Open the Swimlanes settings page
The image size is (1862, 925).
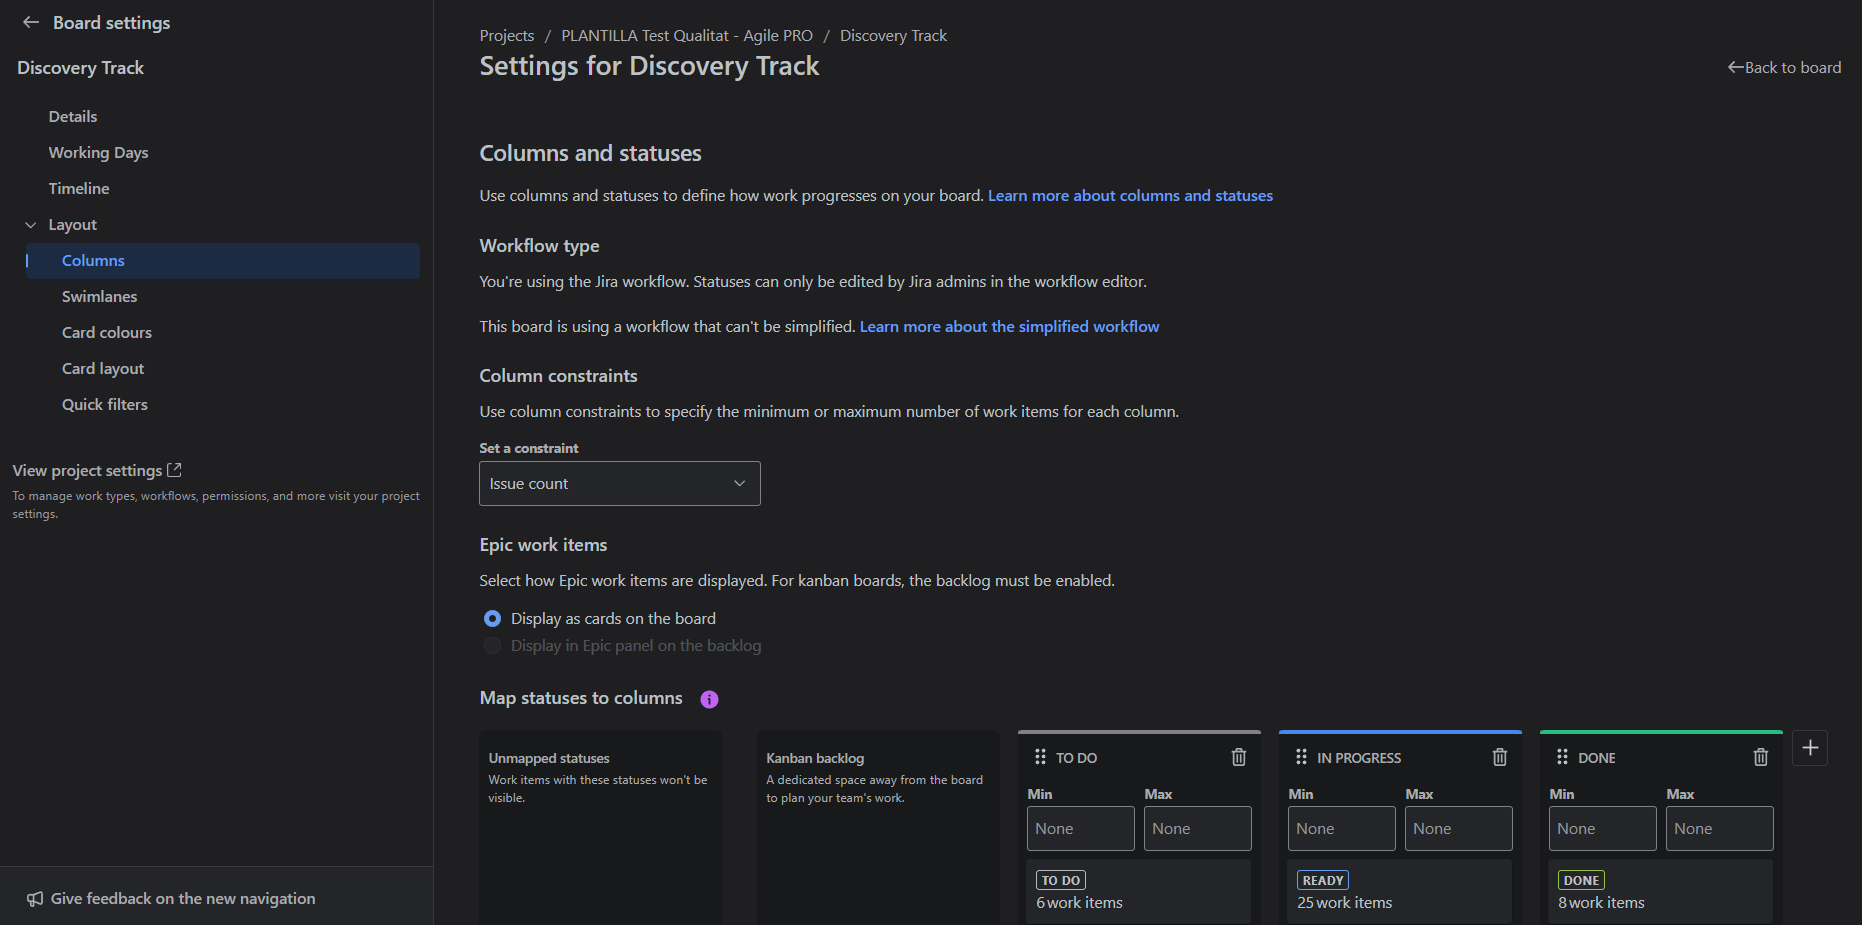pos(99,296)
